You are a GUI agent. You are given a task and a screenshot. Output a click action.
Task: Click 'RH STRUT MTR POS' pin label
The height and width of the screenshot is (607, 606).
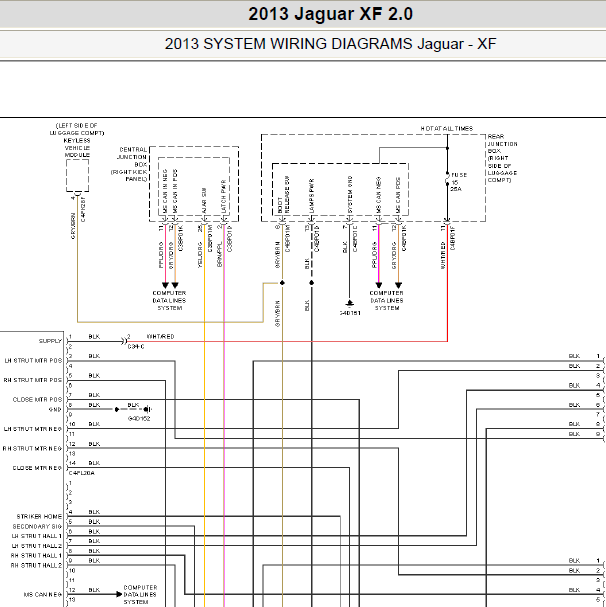(33, 380)
